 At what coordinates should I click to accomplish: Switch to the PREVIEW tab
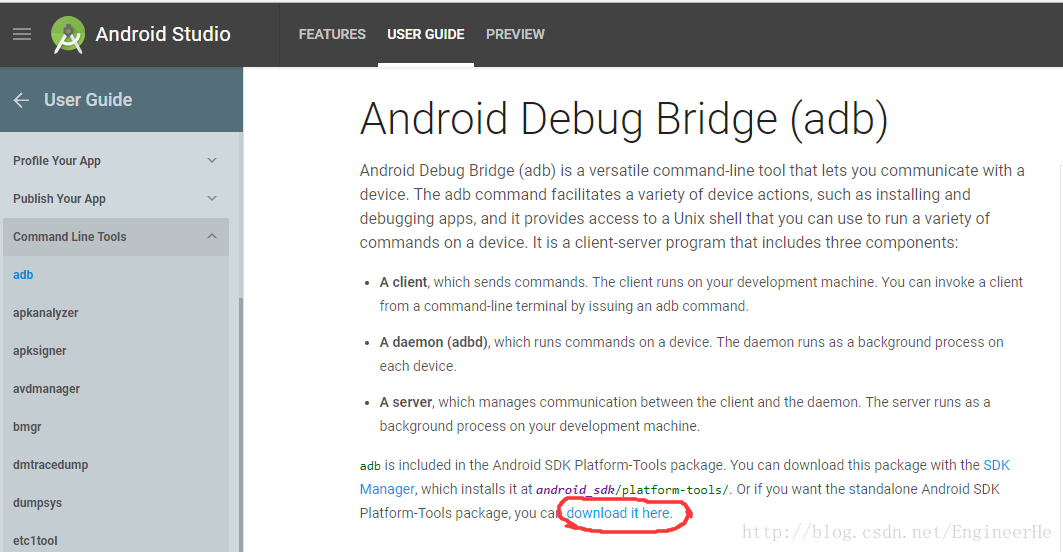[515, 34]
